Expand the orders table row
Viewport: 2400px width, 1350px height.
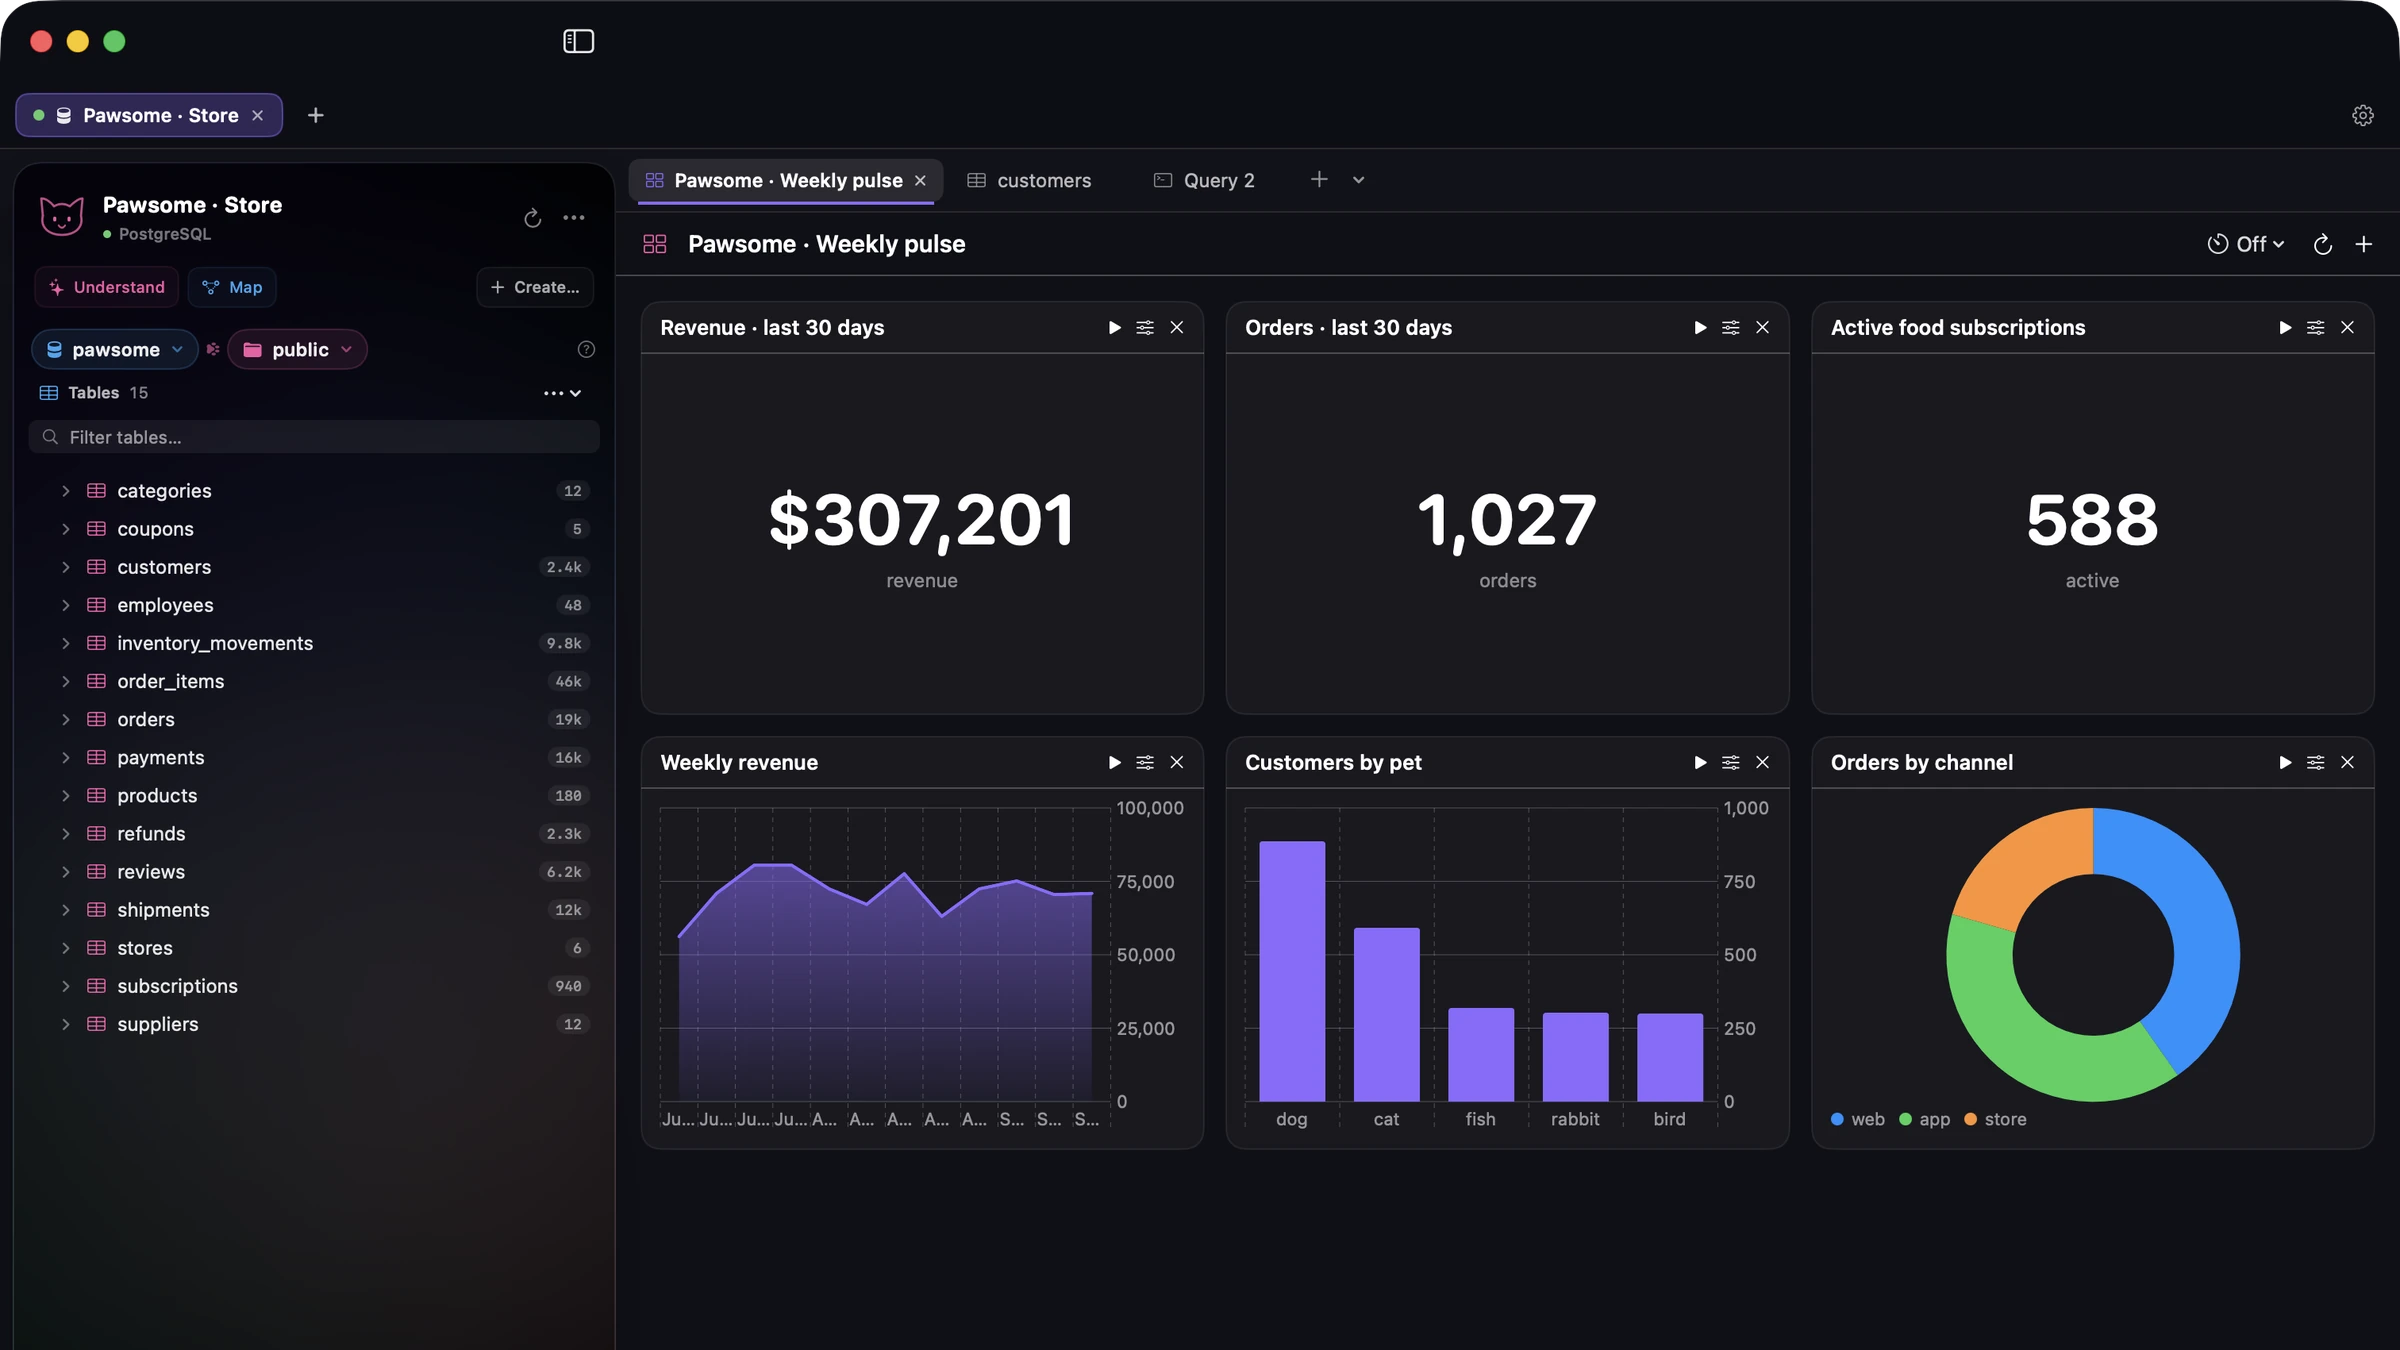66,719
